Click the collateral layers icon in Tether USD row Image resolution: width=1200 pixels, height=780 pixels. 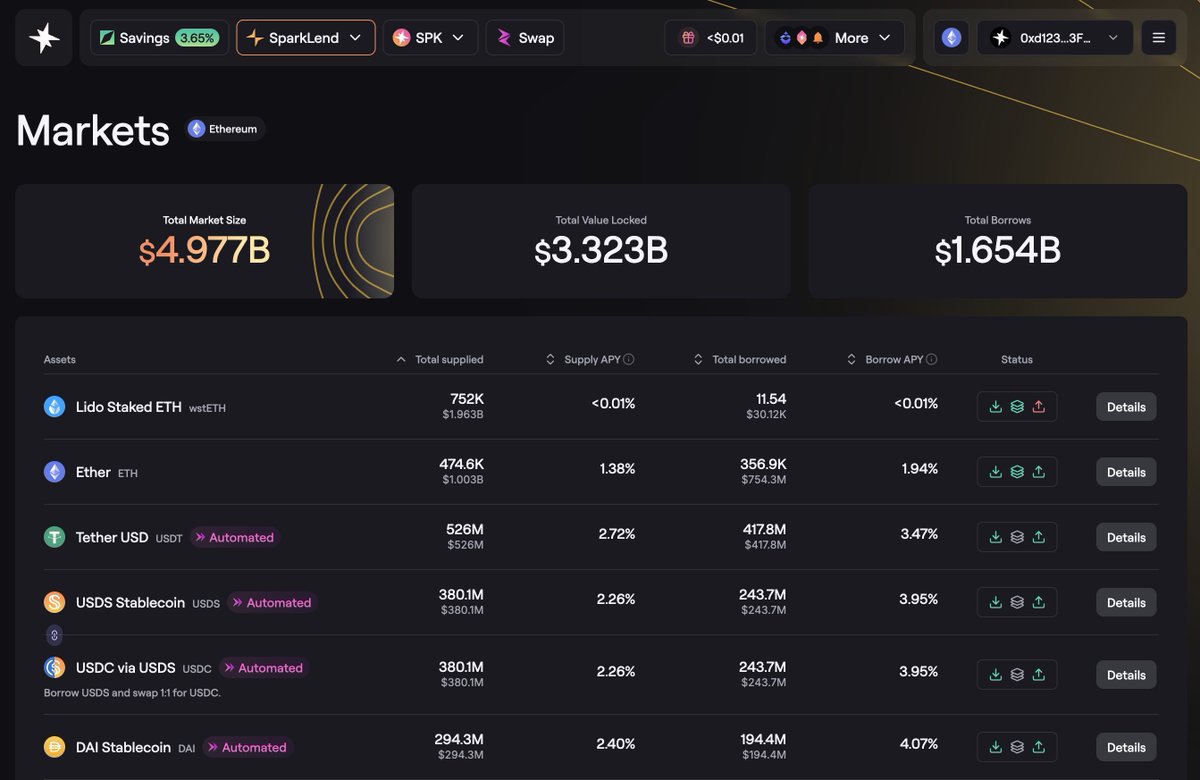[x=1017, y=537]
